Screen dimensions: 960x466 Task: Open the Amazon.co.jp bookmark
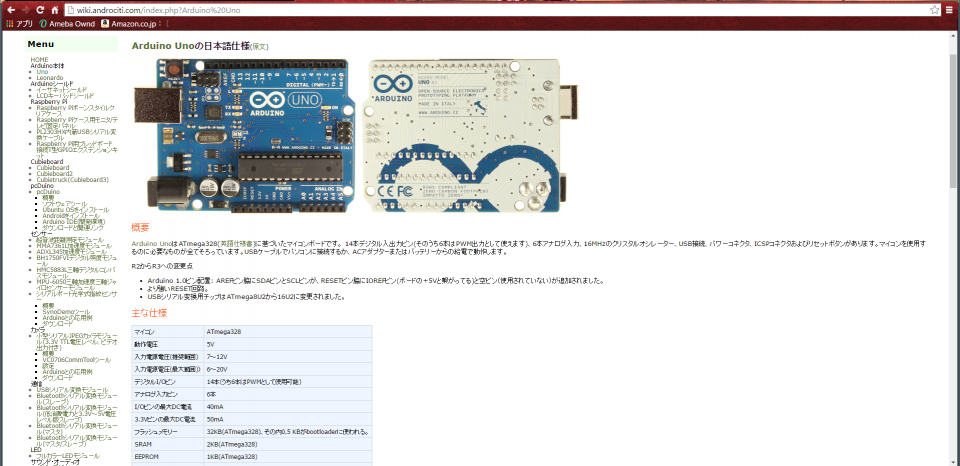pyautogui.click(x=131, y=24)
